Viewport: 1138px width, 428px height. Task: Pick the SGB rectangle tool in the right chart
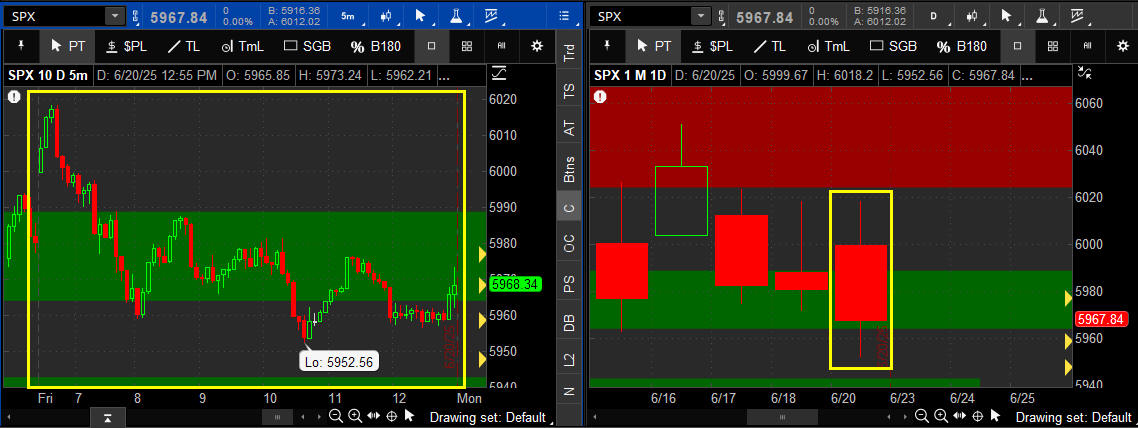click(891, 46)
